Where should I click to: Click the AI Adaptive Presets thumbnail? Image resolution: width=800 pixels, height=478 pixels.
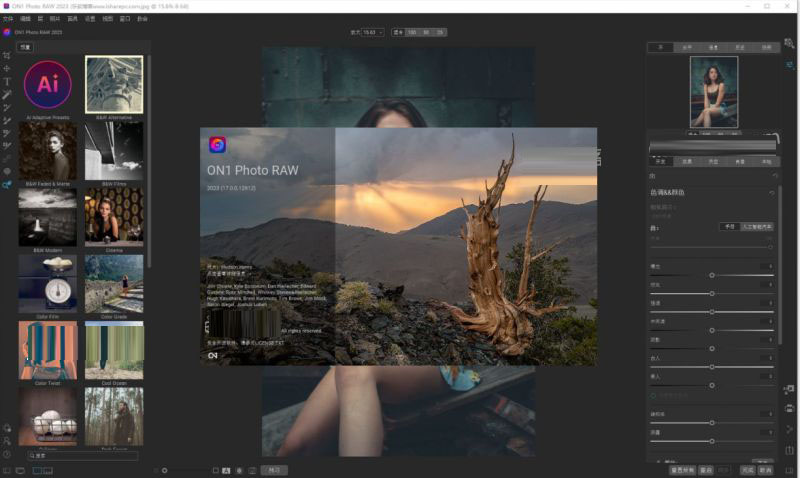tap(47, 84)
